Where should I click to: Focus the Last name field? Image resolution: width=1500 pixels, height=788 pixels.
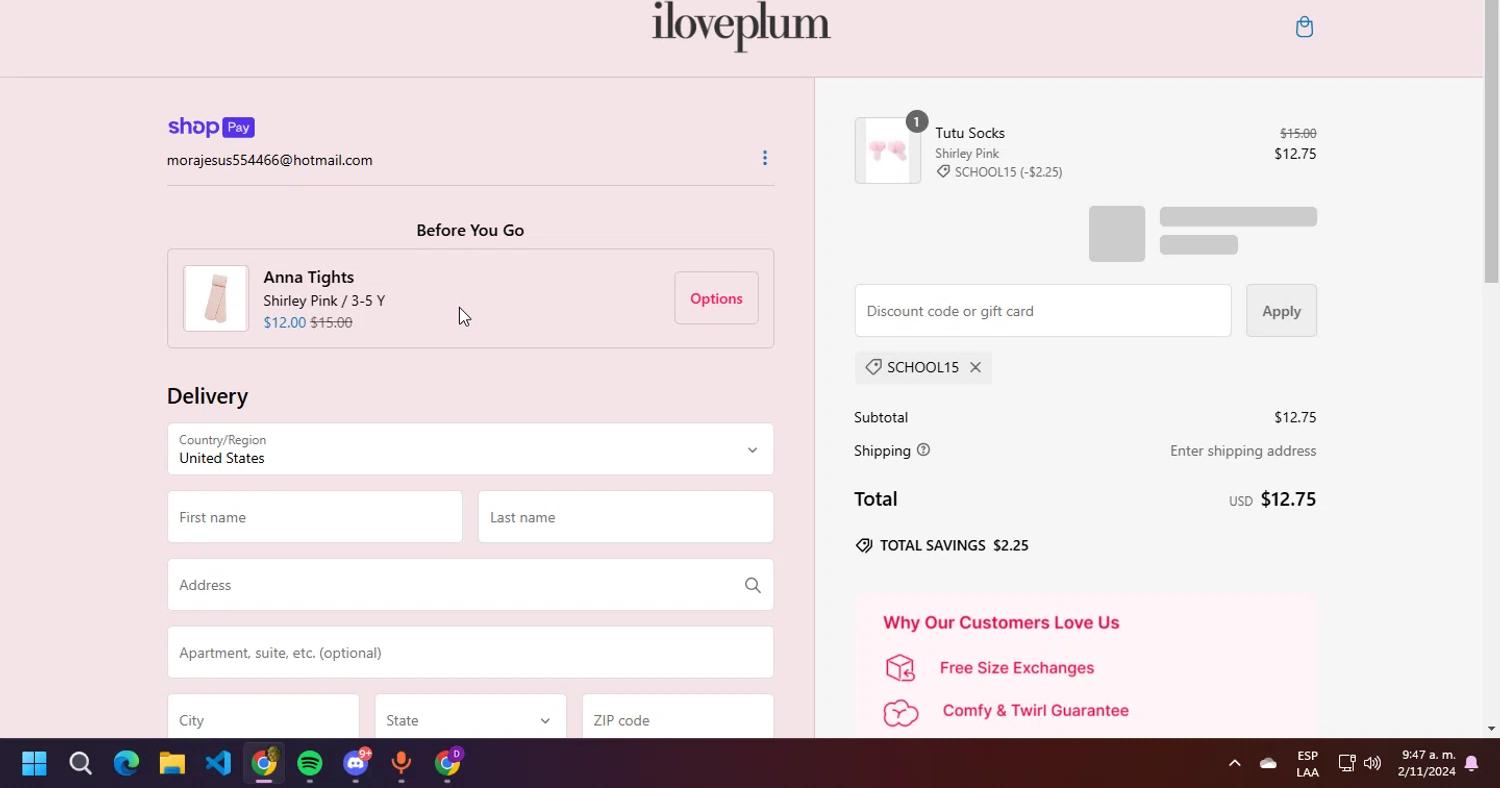click(x=626, y=517)
